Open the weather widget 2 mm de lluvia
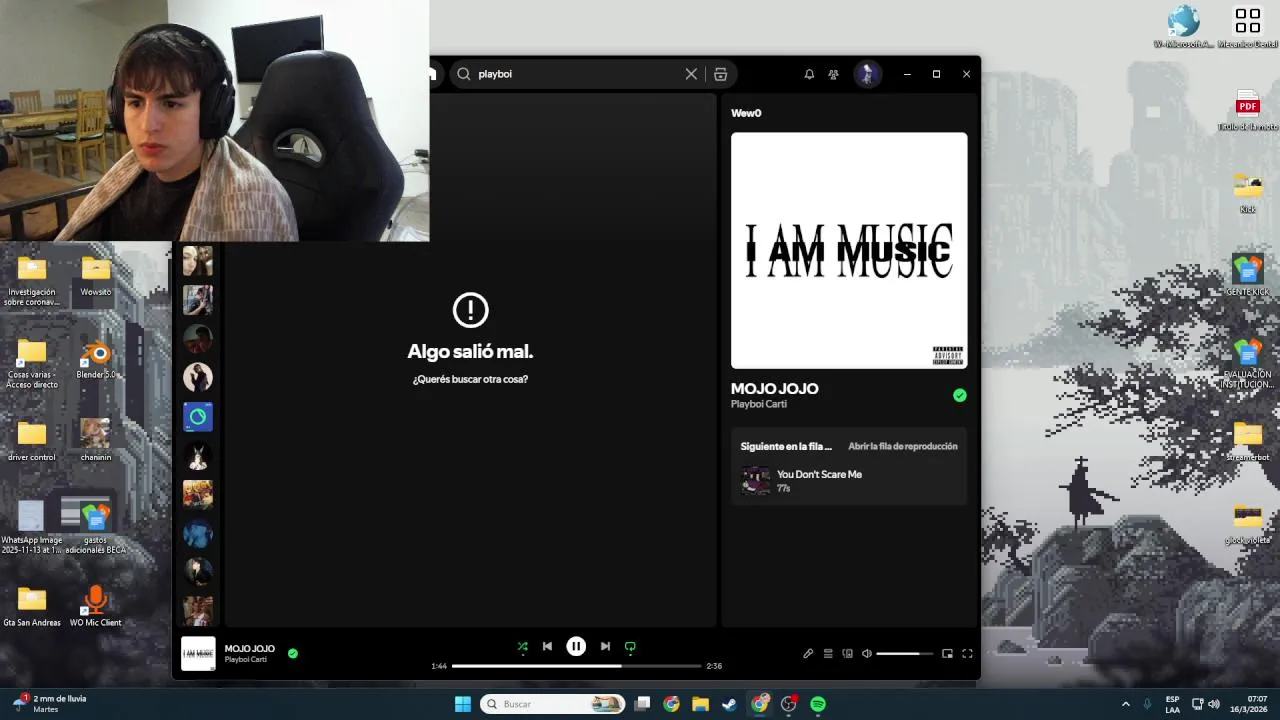The image size is (1280, 720). pyautogui.click(x=50, y=704)
